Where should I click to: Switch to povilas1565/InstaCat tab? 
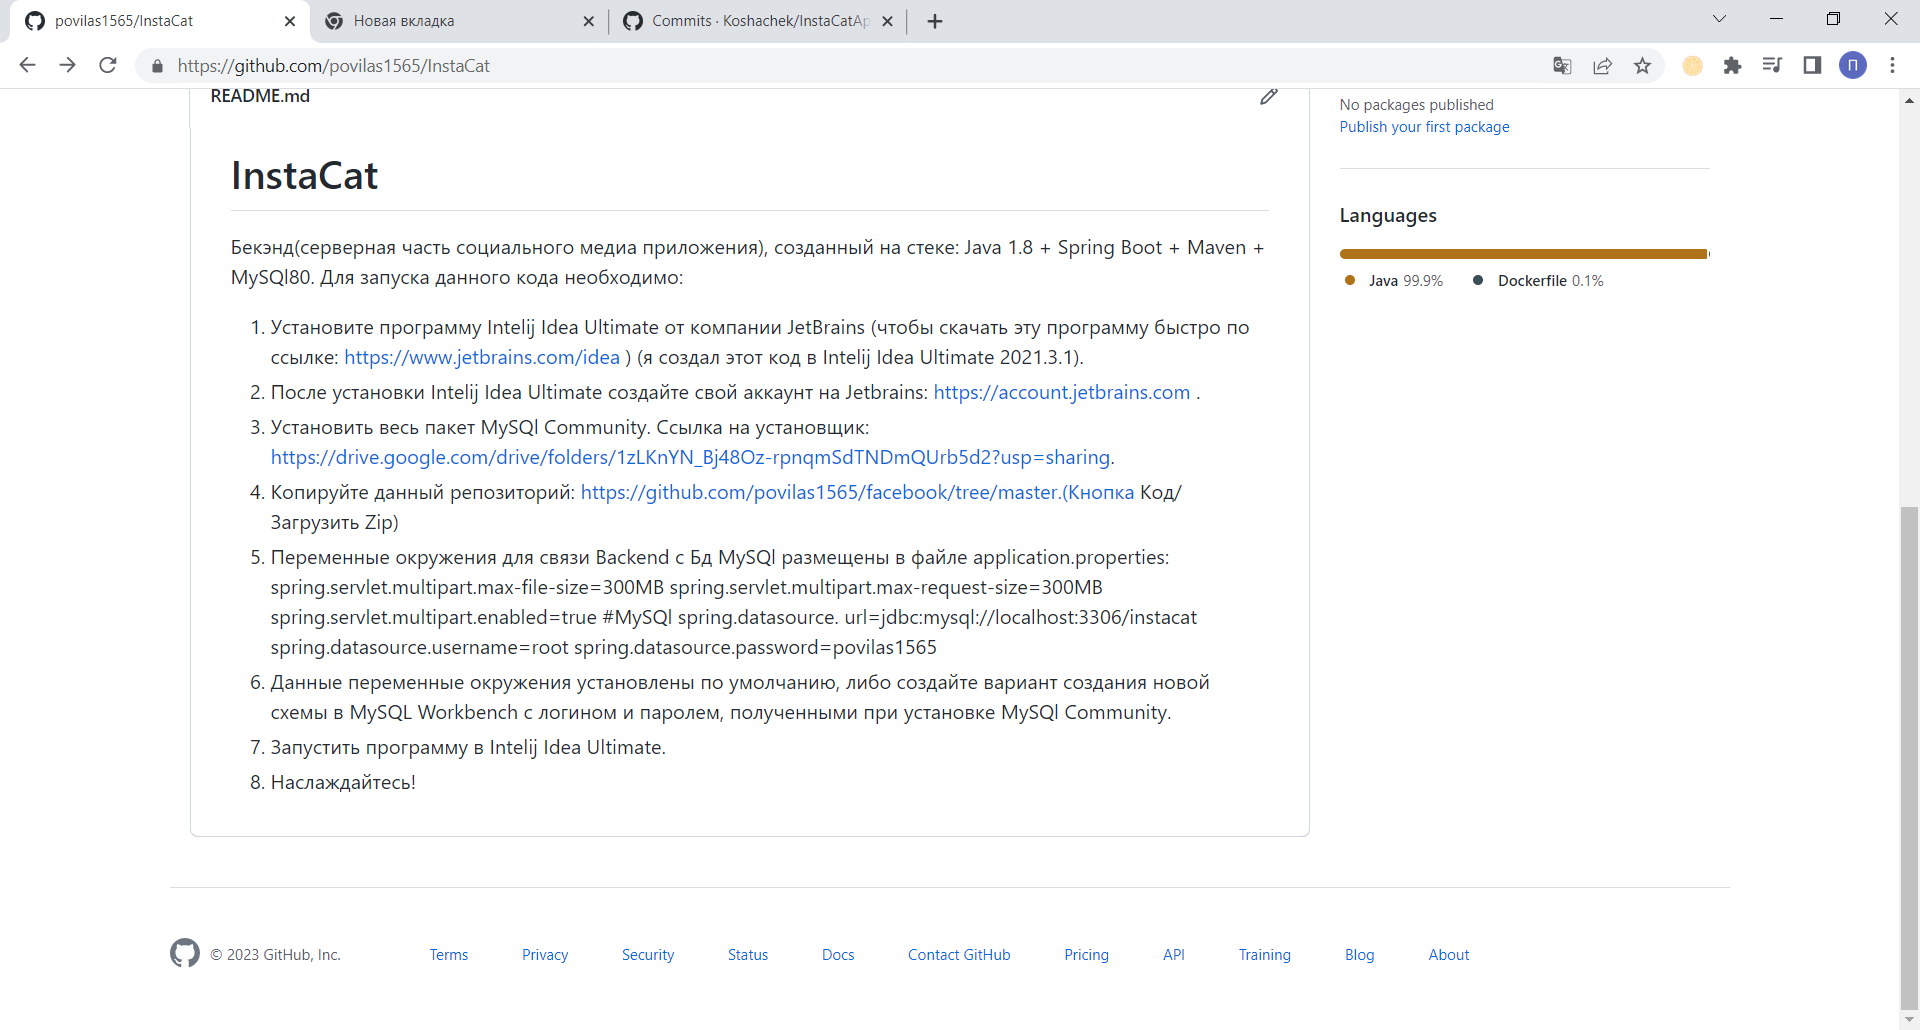click(x=160, y=21)
